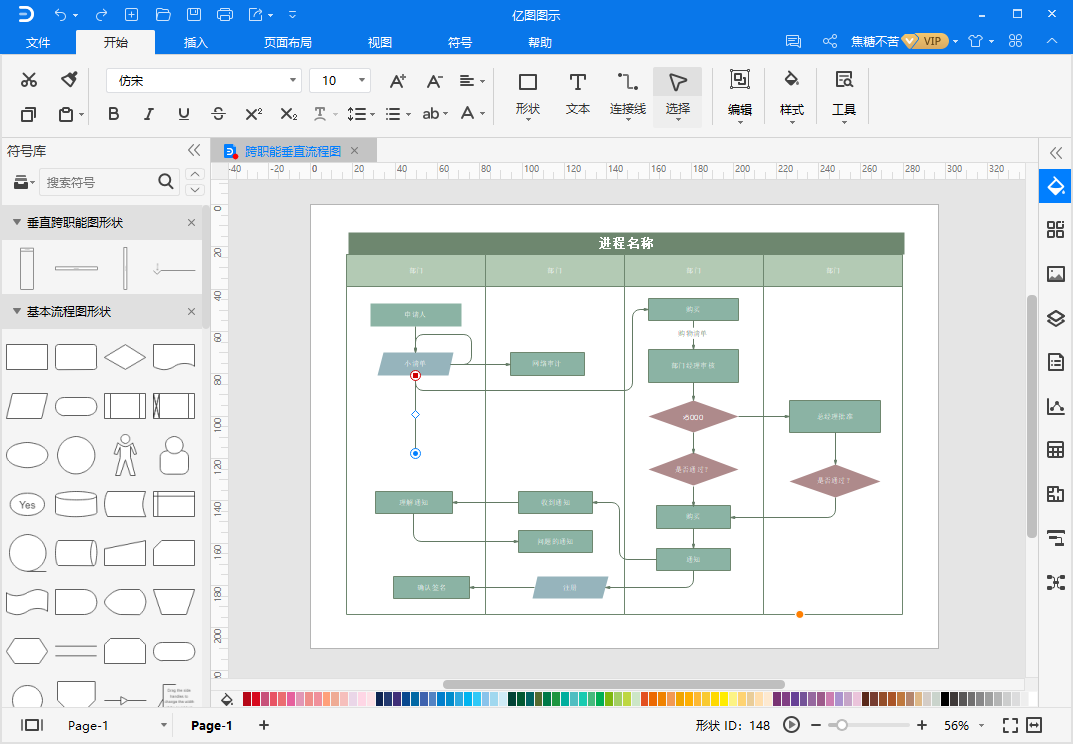The width and height of the screenshot is (1073, 744).
Task: Select the Yes ellipse shape
Action: click(27, 504)
